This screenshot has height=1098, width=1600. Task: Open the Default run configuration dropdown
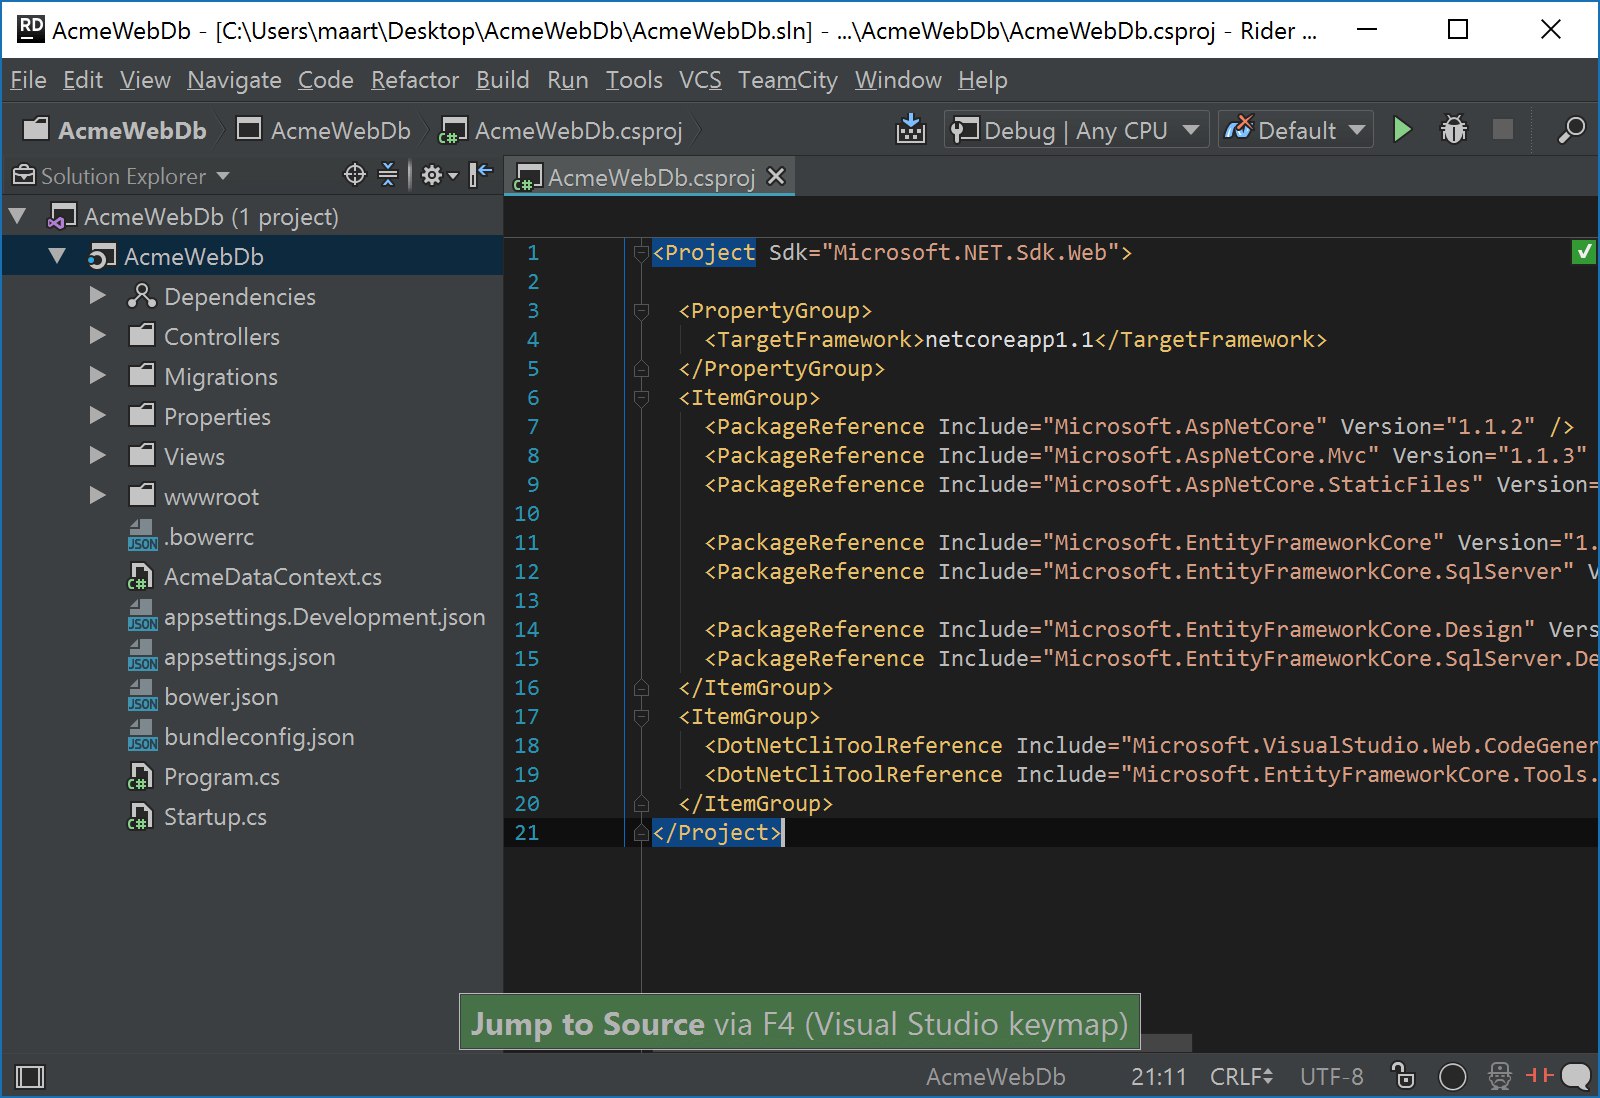[x=1295, y=130]
